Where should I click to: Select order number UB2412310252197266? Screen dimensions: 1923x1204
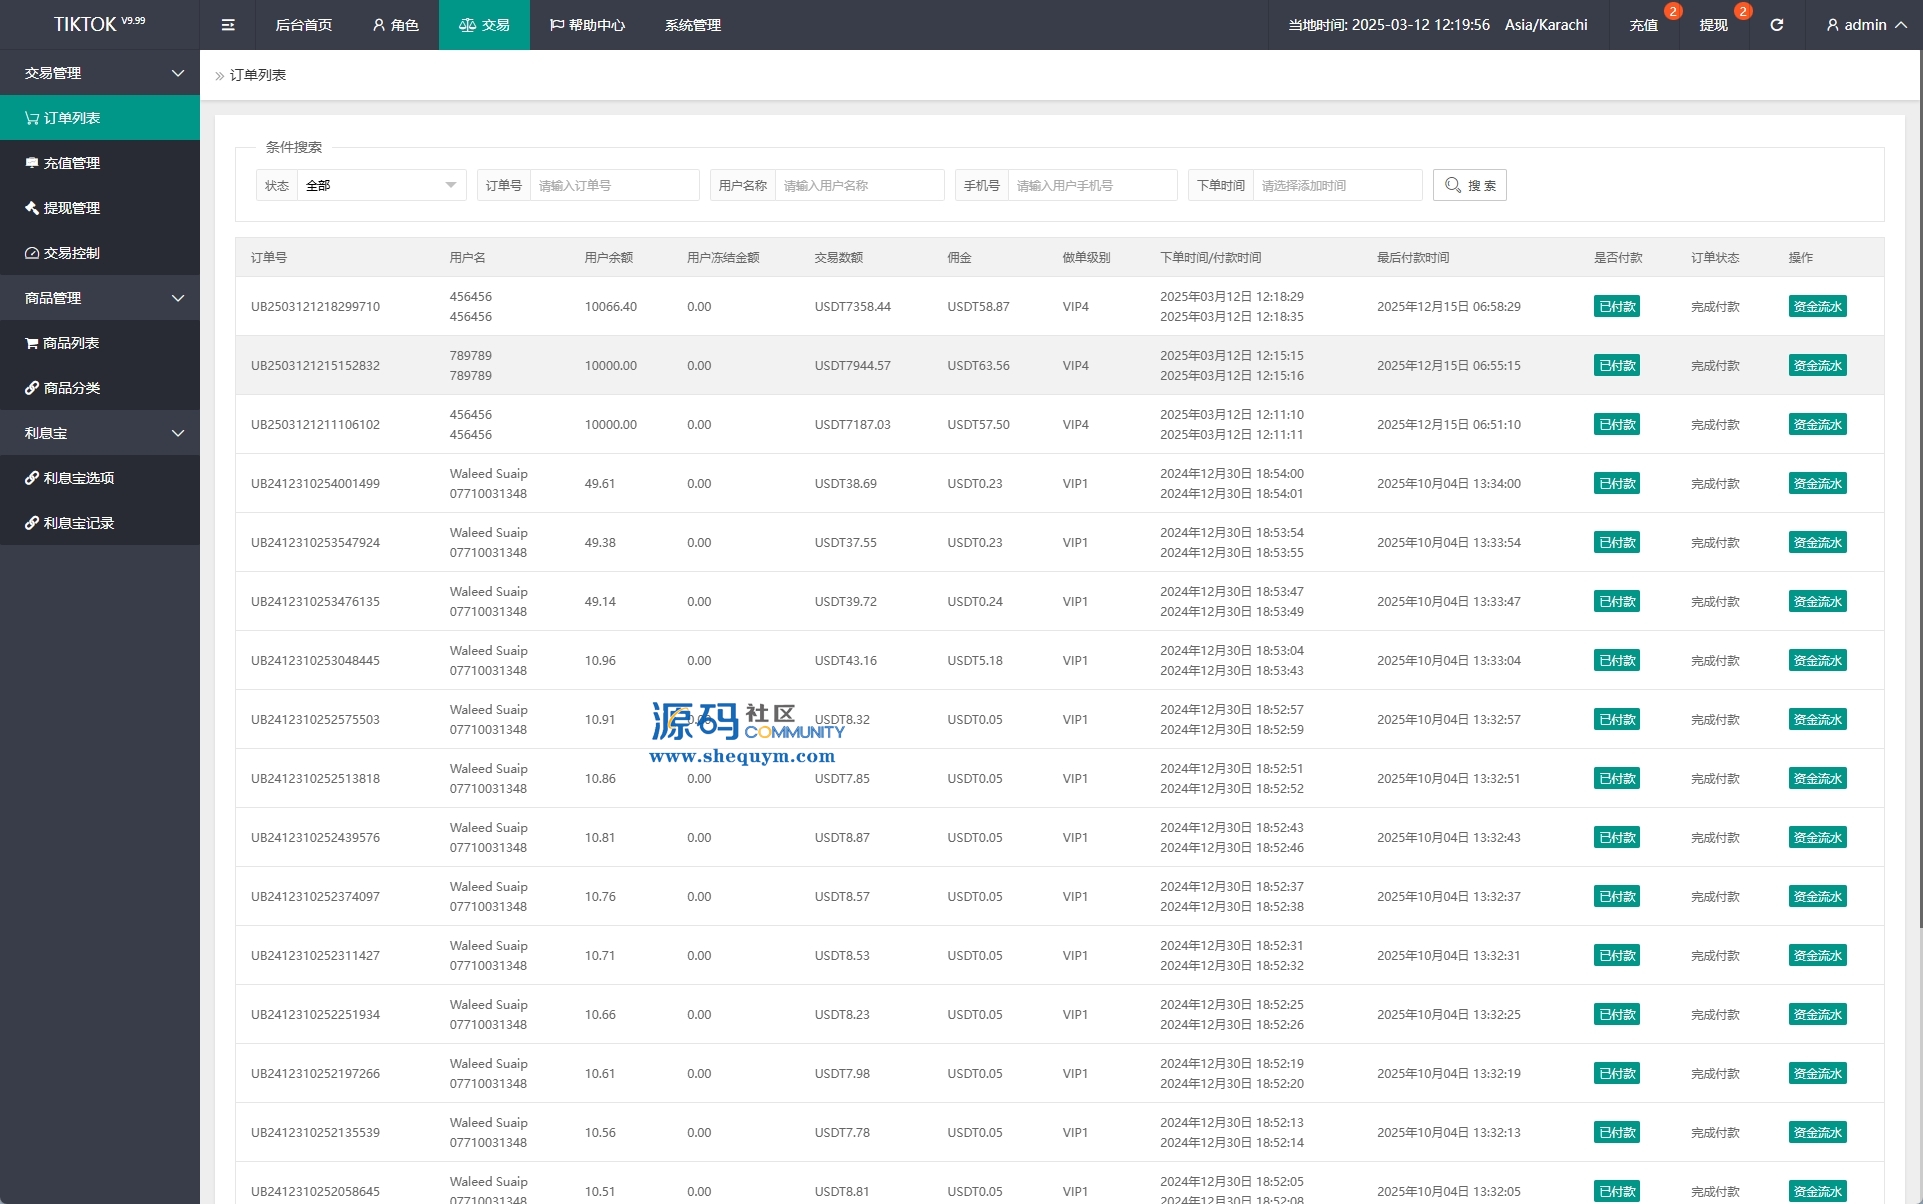315,1073
